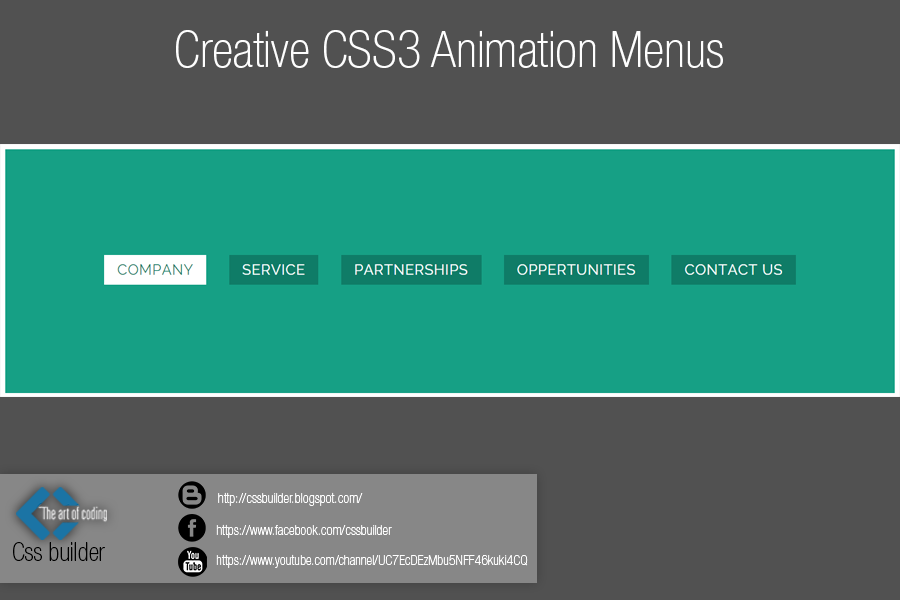The image size is (900, 600).
Task: Click the Blogger social icon
Action: pos(191,495)
